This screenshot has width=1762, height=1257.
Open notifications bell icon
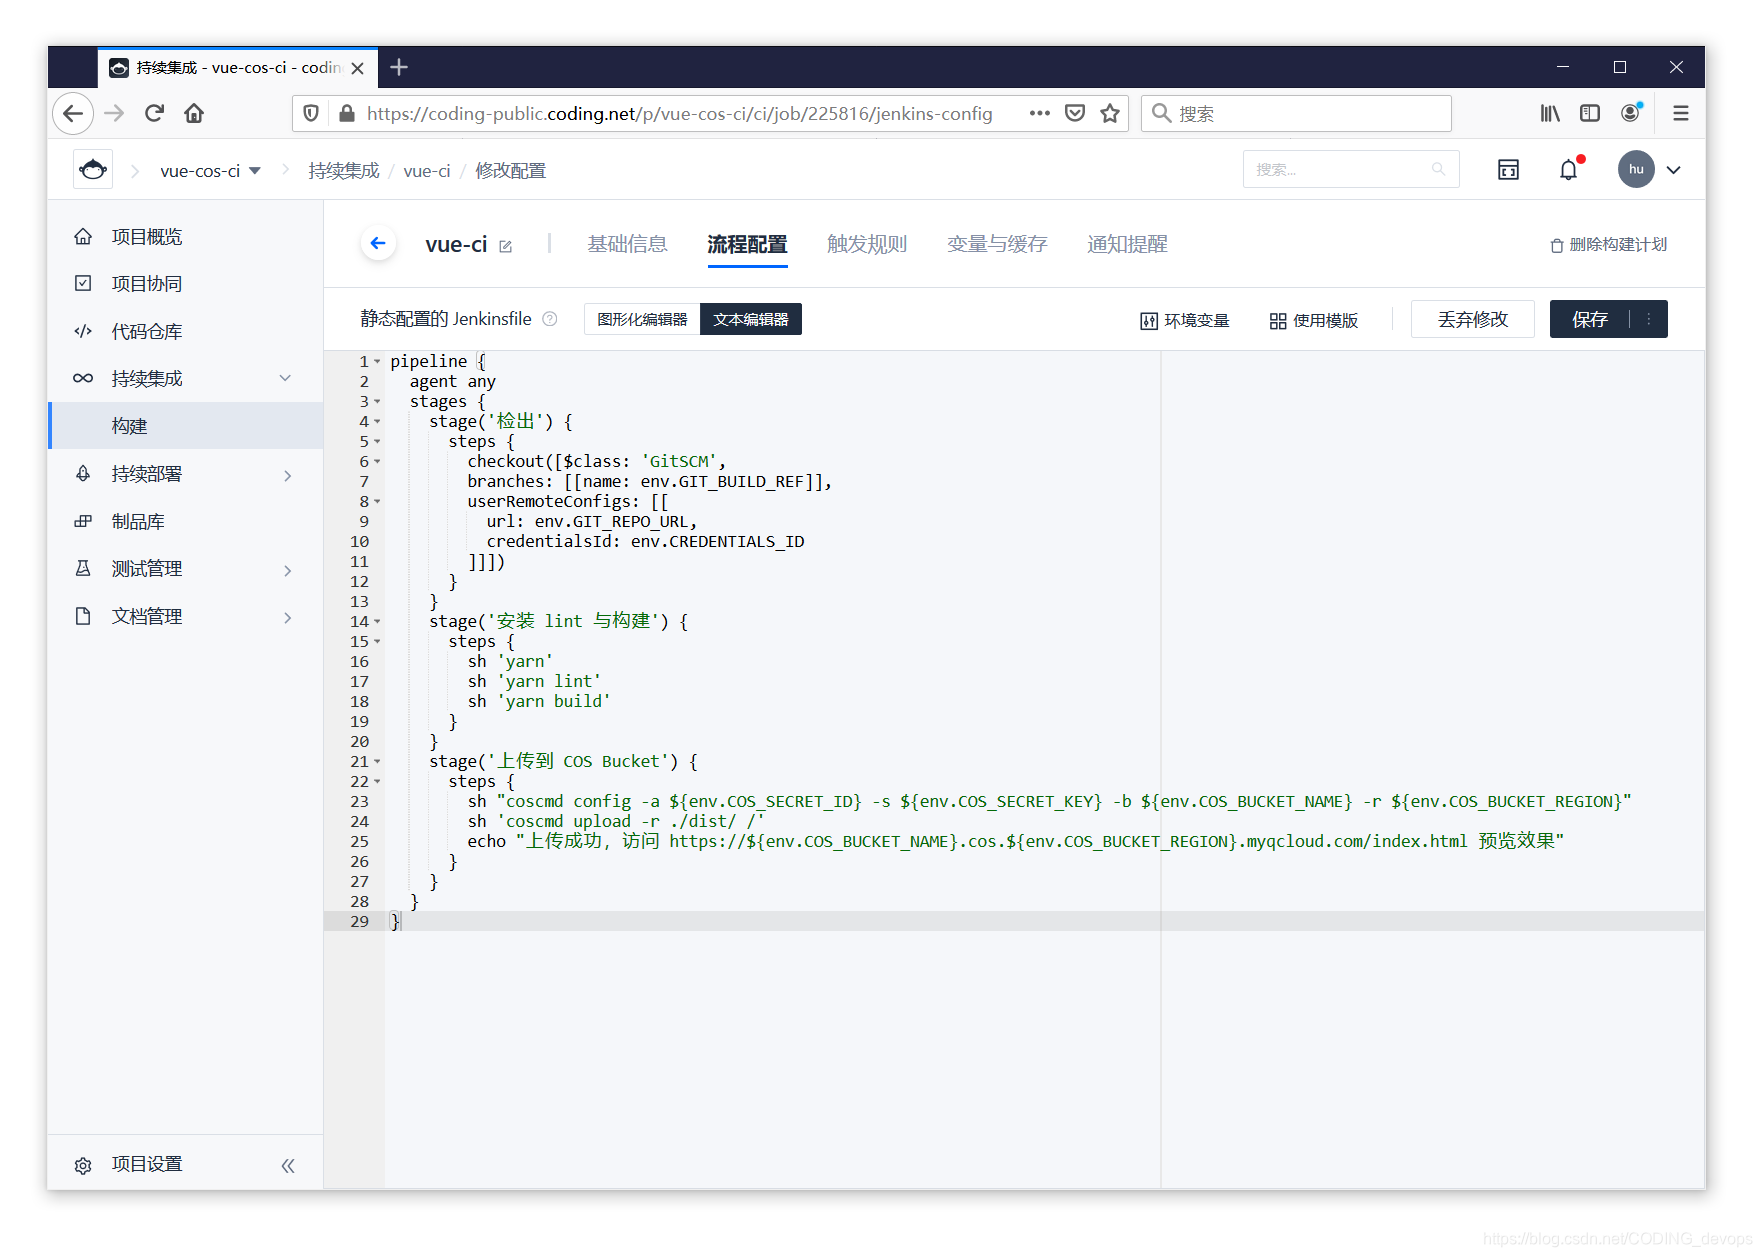pos(1569,170)
